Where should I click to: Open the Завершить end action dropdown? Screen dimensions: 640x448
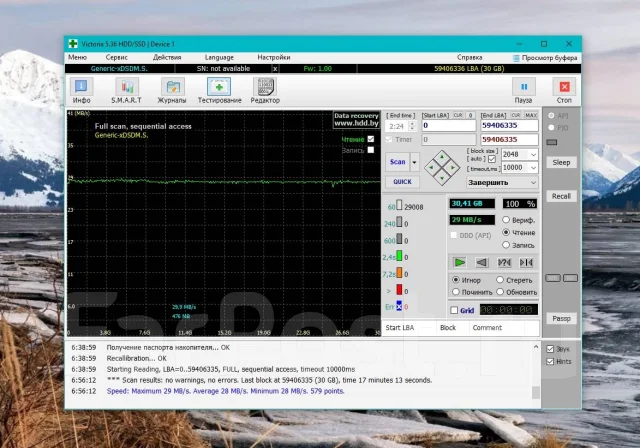(502, 182)
